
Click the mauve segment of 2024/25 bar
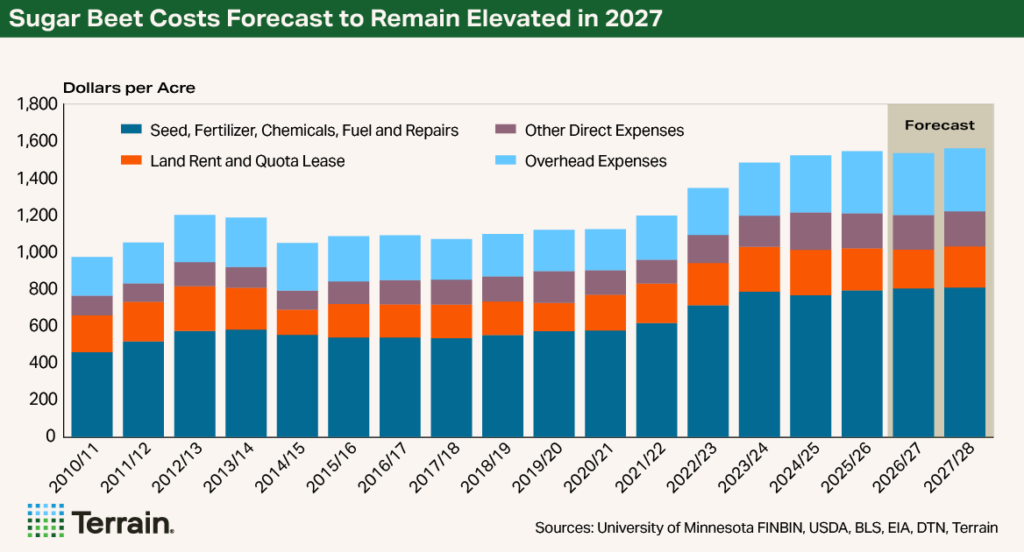coord(810,231)
